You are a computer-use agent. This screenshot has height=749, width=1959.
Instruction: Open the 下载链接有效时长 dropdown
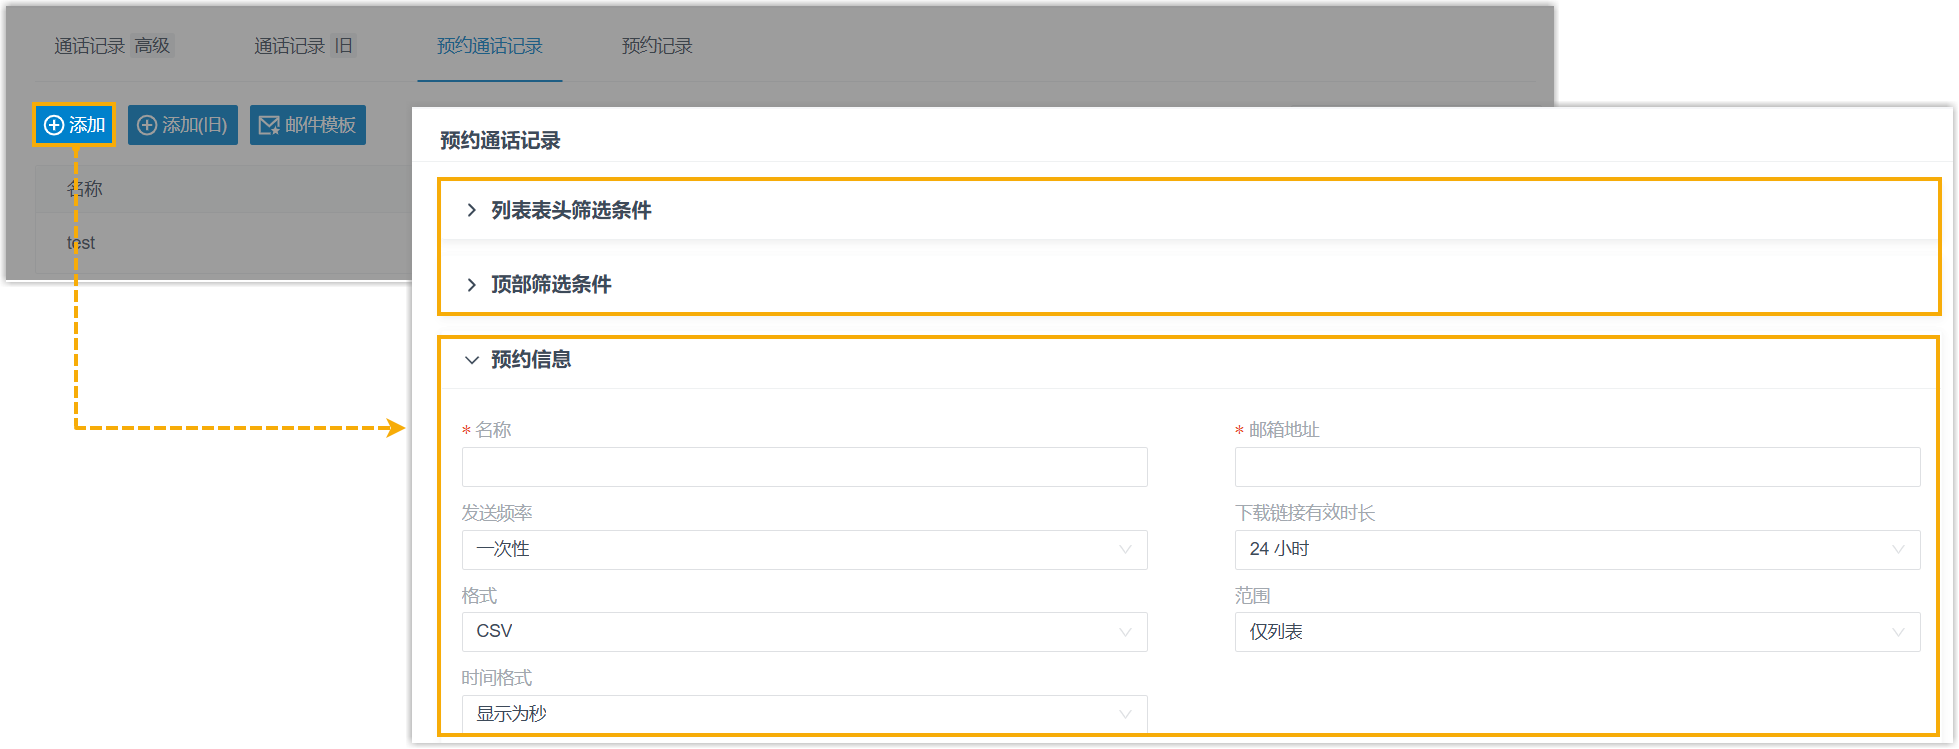pos(1576,549)
